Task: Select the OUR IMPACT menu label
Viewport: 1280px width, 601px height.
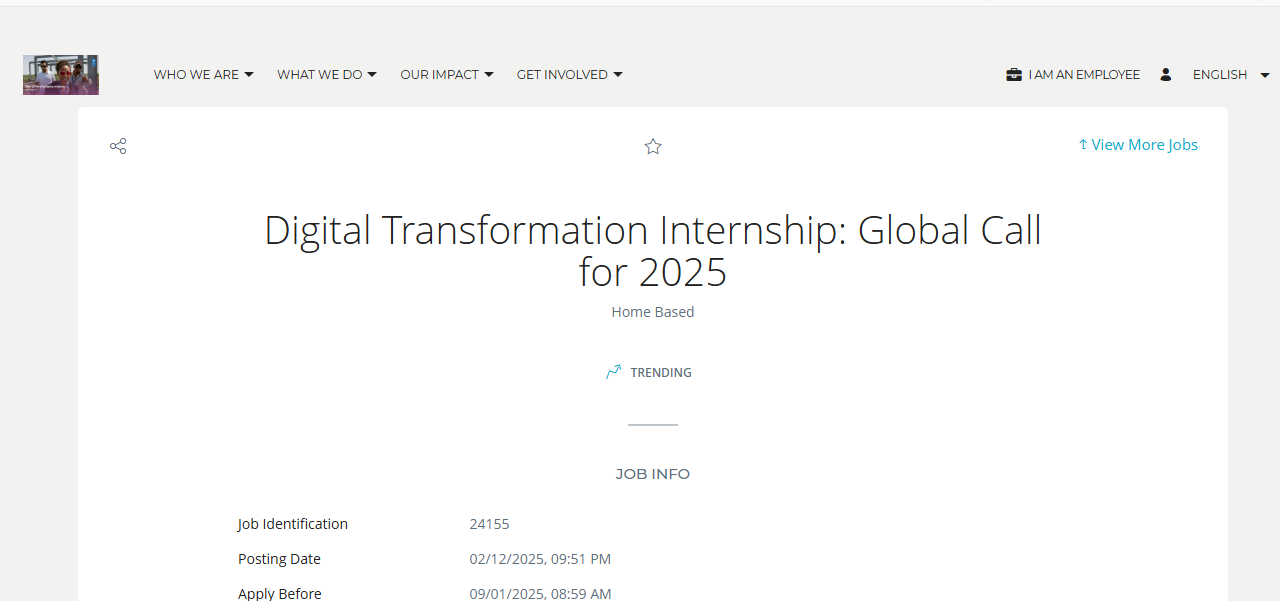Action: tap(440, 75)
